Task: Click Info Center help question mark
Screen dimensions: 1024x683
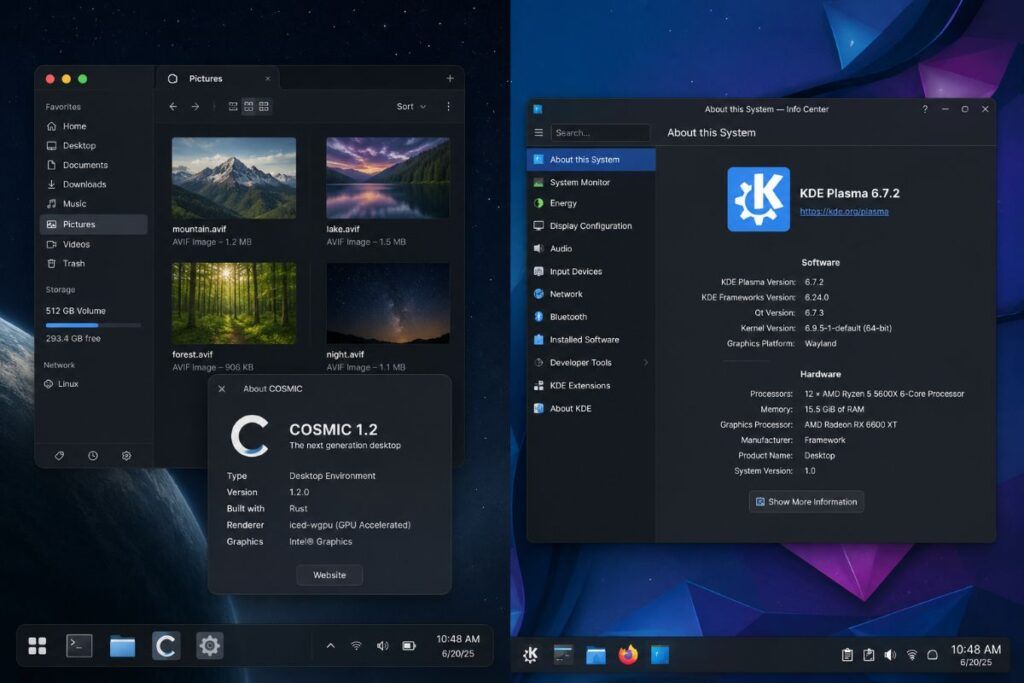Action: [x=925, y=109]
